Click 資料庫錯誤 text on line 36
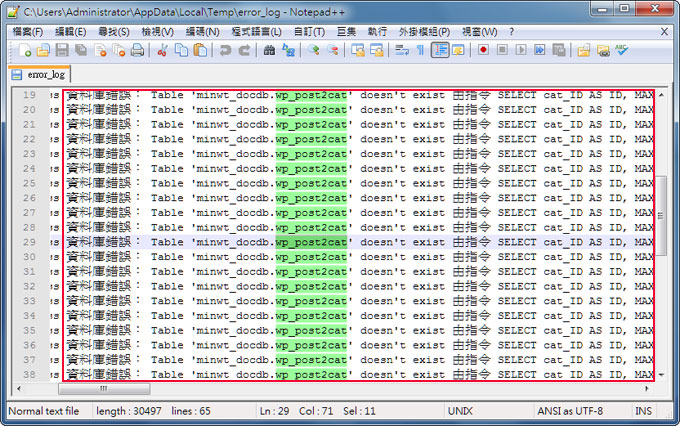The width and height of the screenshot is (680, 426). (x=99, y=345)
